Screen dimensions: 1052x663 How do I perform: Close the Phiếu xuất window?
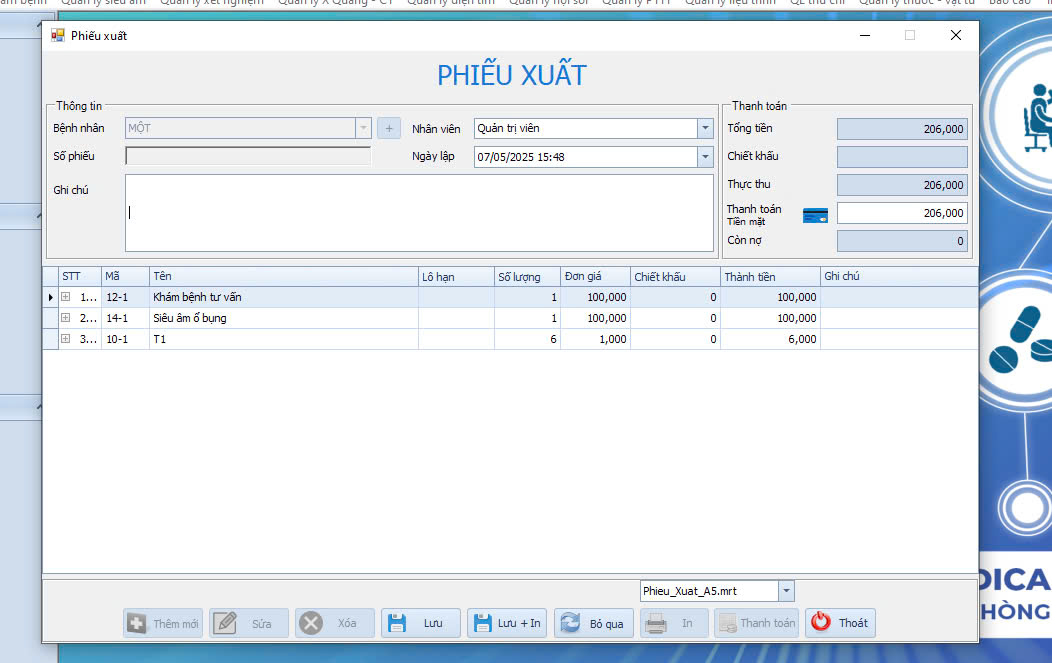[x=956, y=35]
